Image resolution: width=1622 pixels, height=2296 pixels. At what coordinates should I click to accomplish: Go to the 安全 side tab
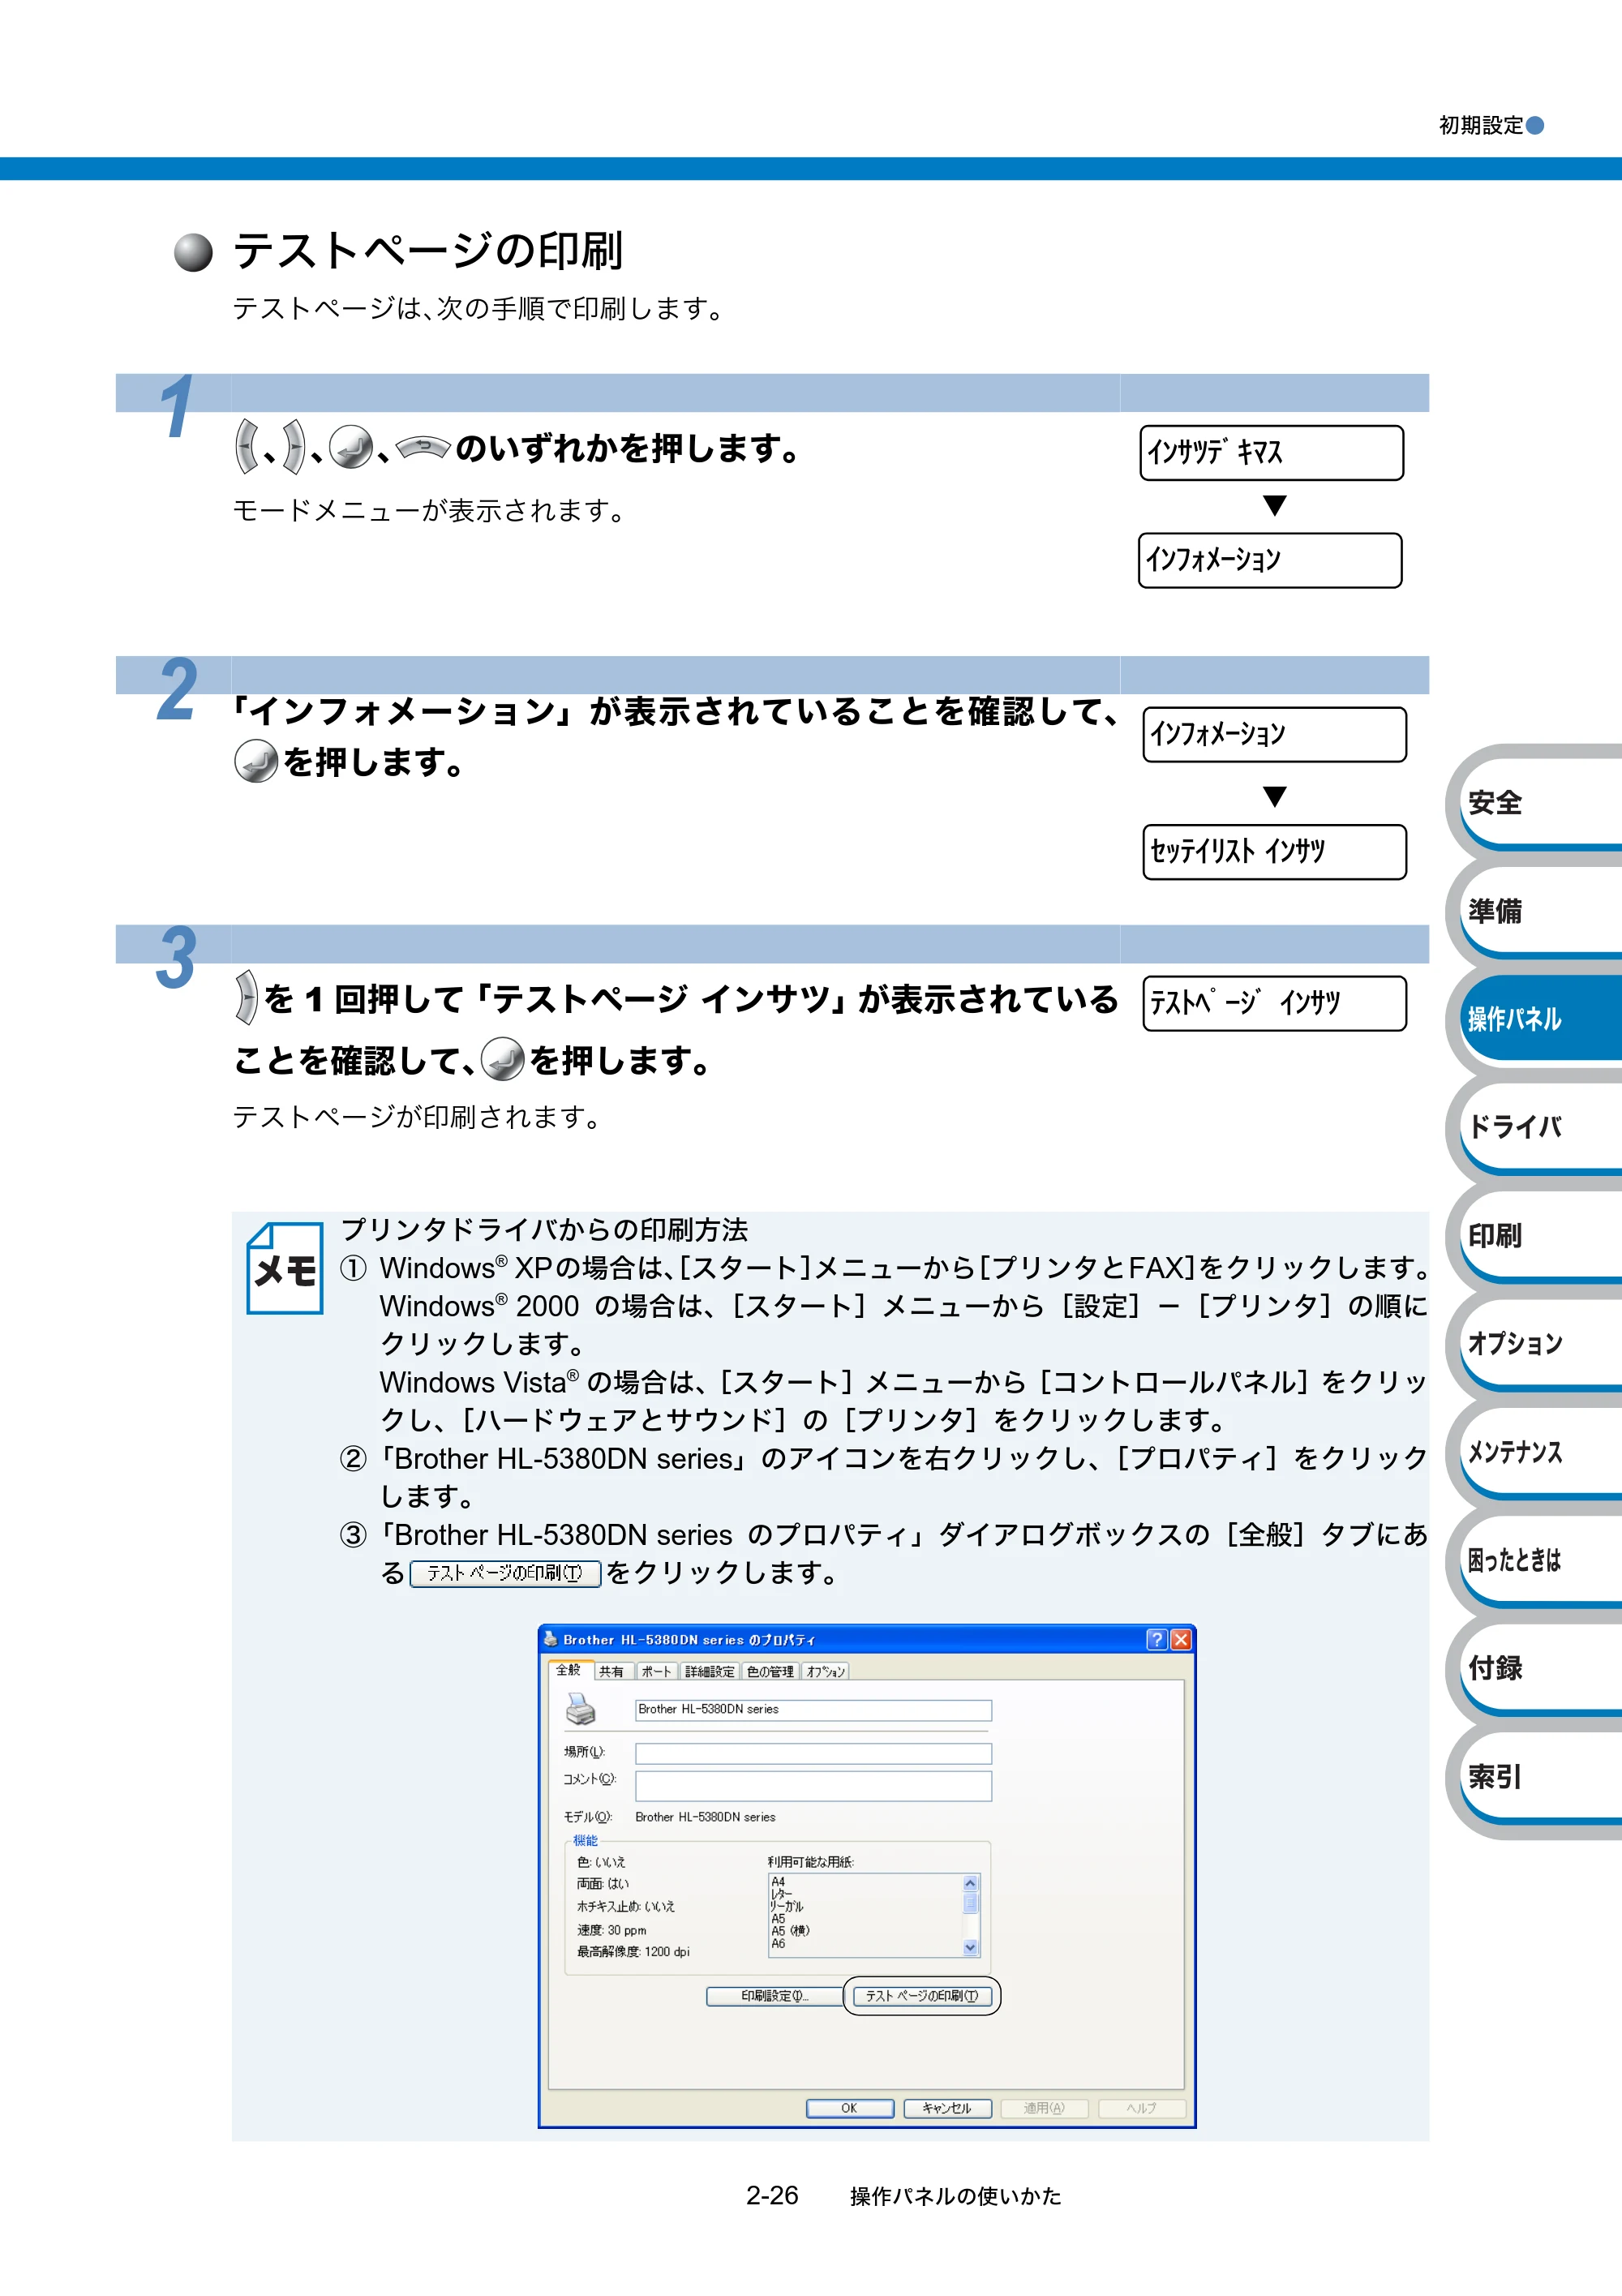(1540, 802)
